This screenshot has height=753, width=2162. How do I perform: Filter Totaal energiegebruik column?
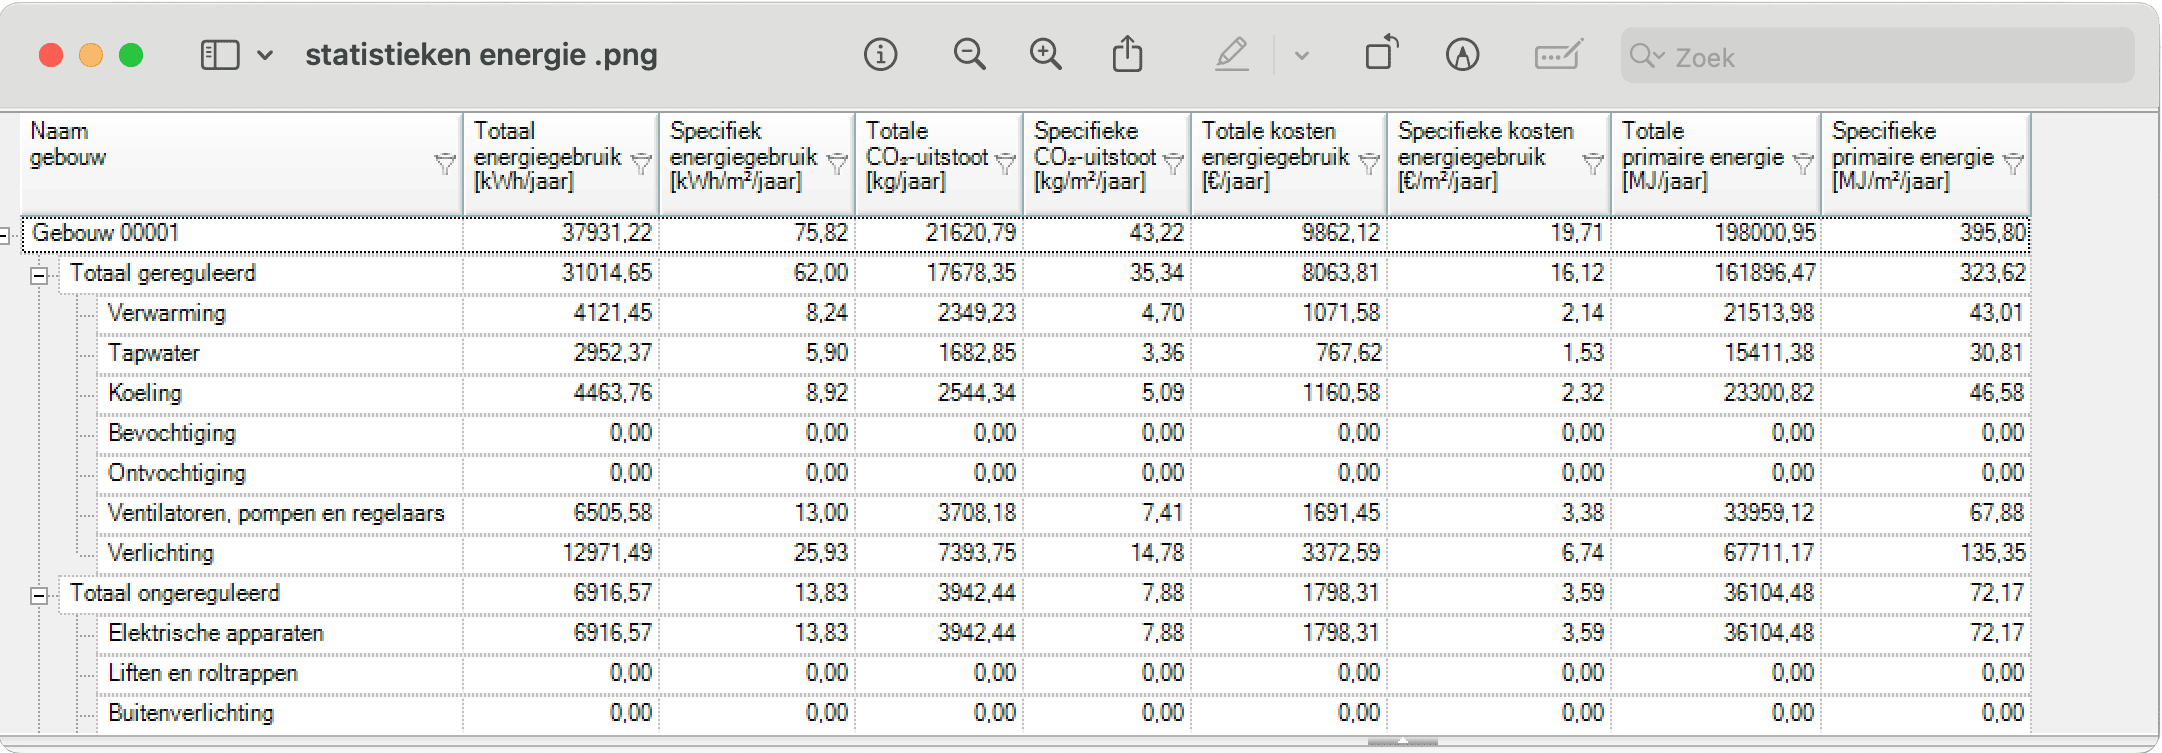(642, 163)
